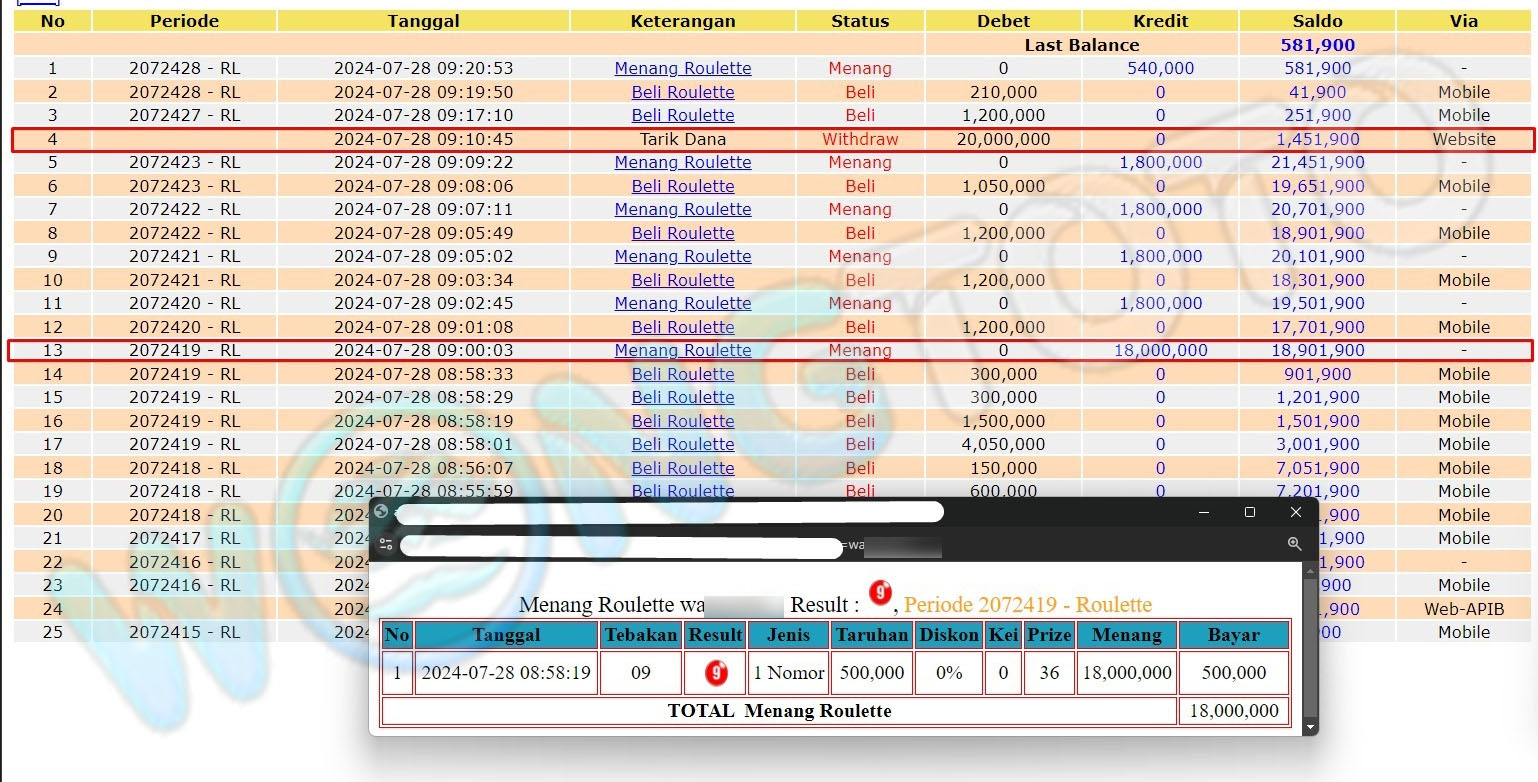
Task: Select the Tarik Dana withdraw row
Action: coord(682,139)
